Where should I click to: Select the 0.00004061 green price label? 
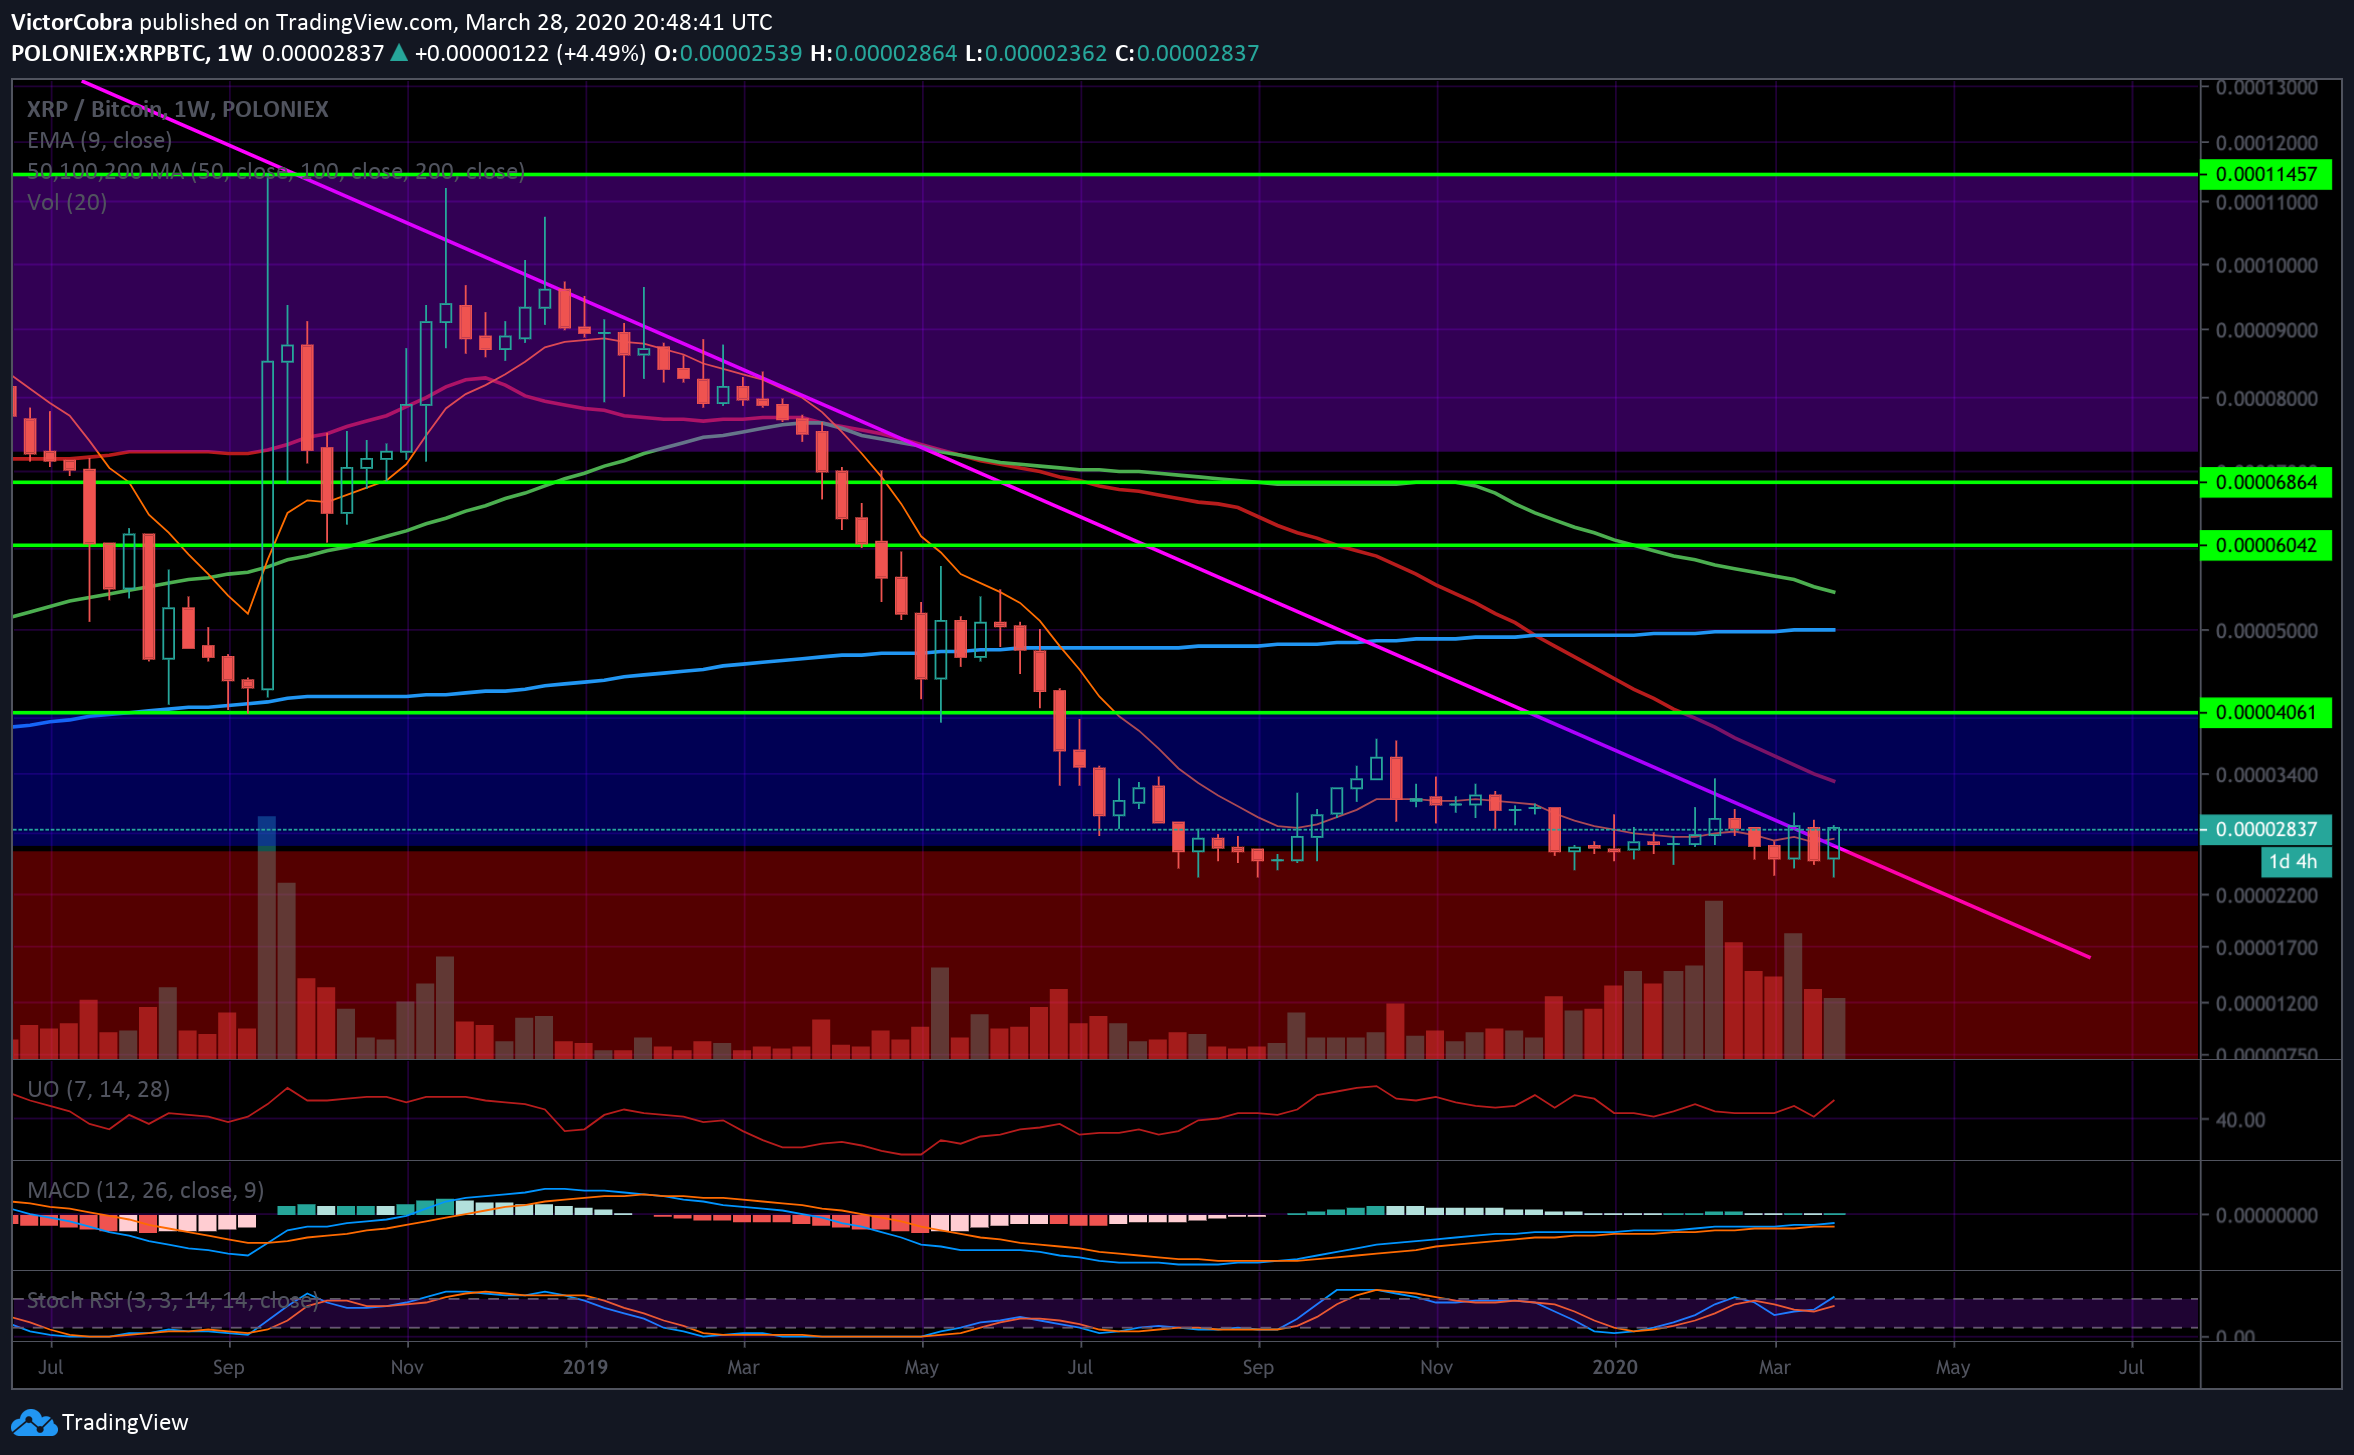click(x=2266, y=712)
